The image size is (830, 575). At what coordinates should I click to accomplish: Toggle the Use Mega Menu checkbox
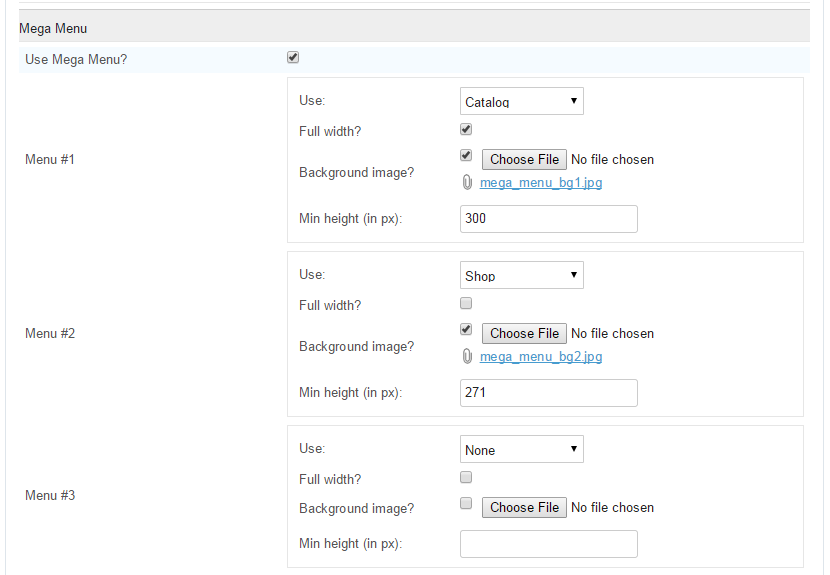click(293, 57)
